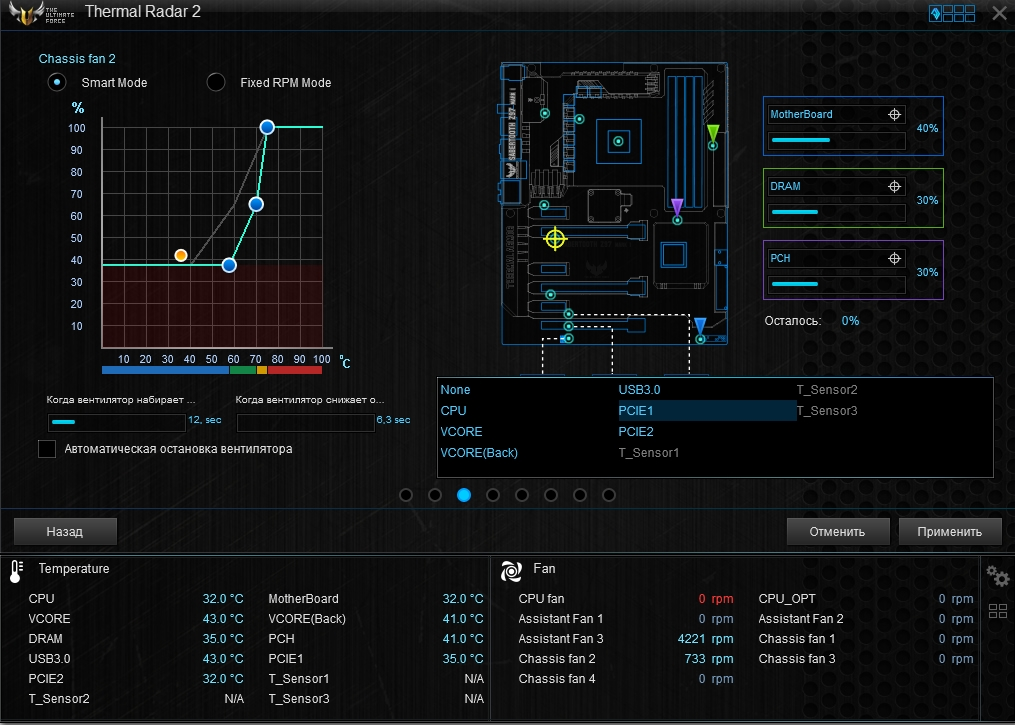The height and width of the screenshot is (725, 1015).
Task: Select CPU in the sensor list
Action: pos(453,410)
